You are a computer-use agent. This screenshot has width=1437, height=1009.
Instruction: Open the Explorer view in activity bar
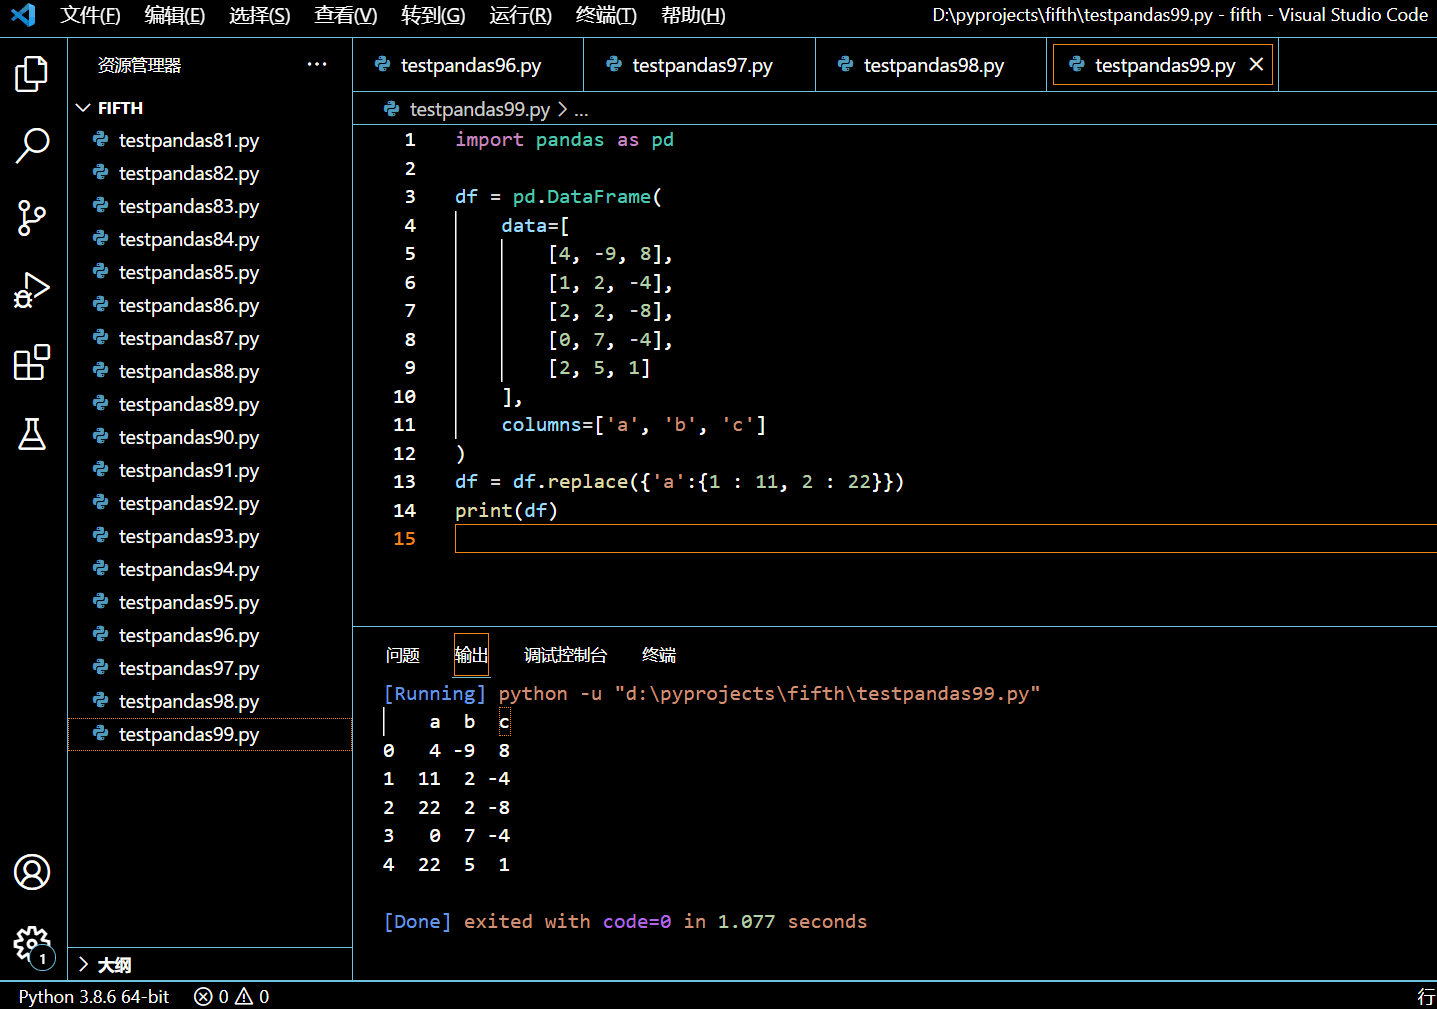click(32, 74)
